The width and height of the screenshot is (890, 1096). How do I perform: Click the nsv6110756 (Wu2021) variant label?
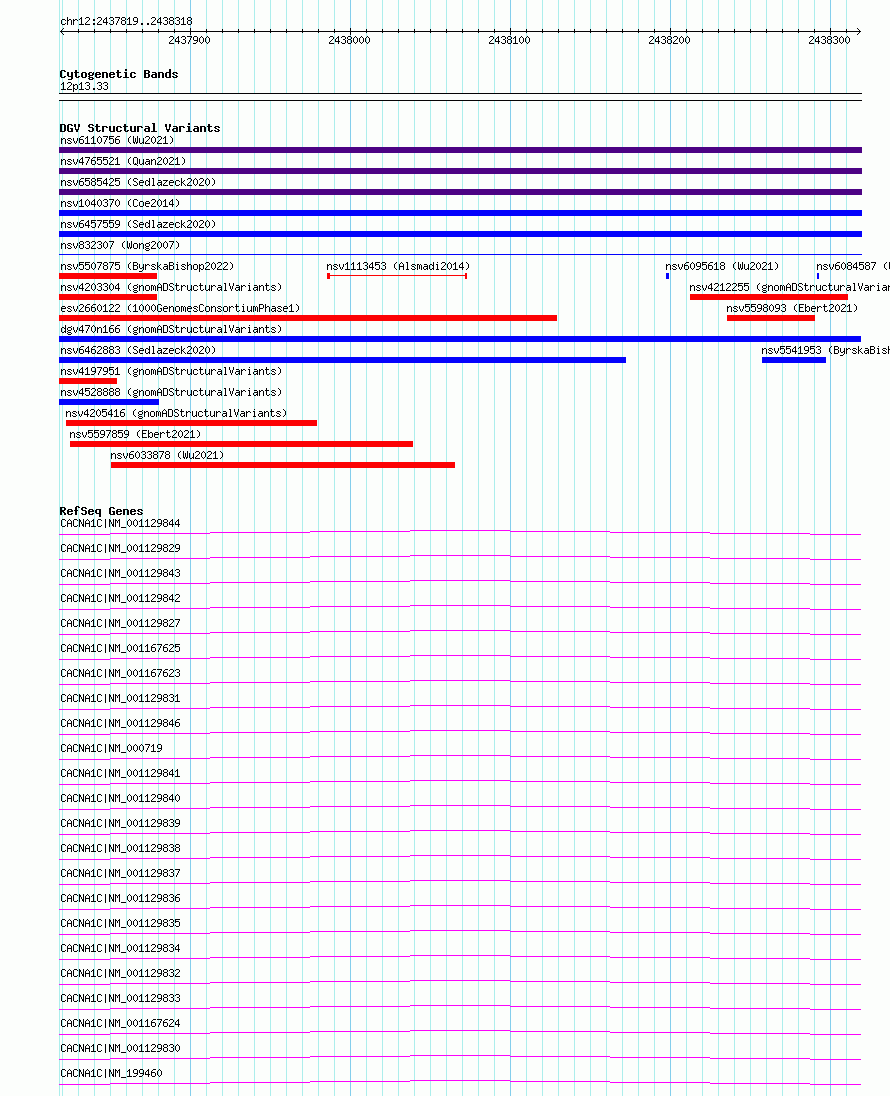[117, 140]
